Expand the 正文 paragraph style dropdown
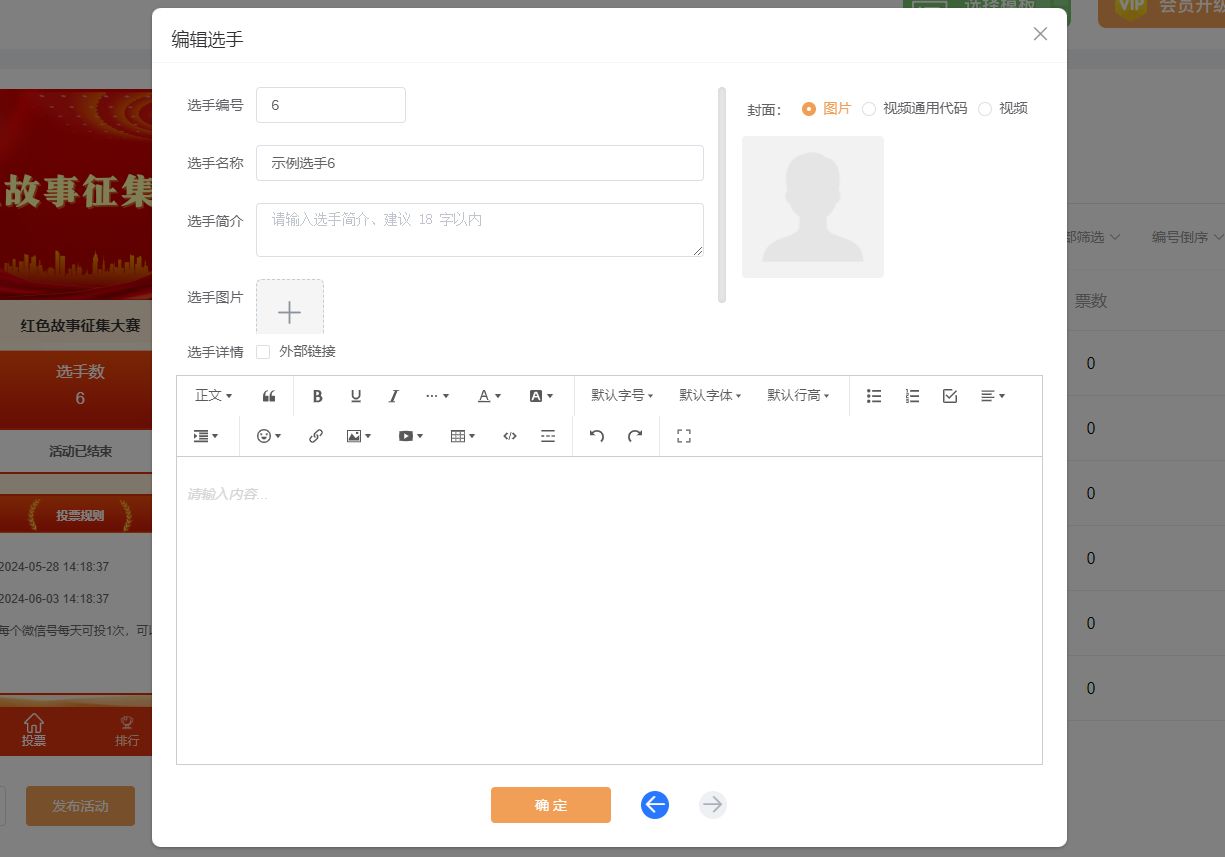 tap(211, 395)
